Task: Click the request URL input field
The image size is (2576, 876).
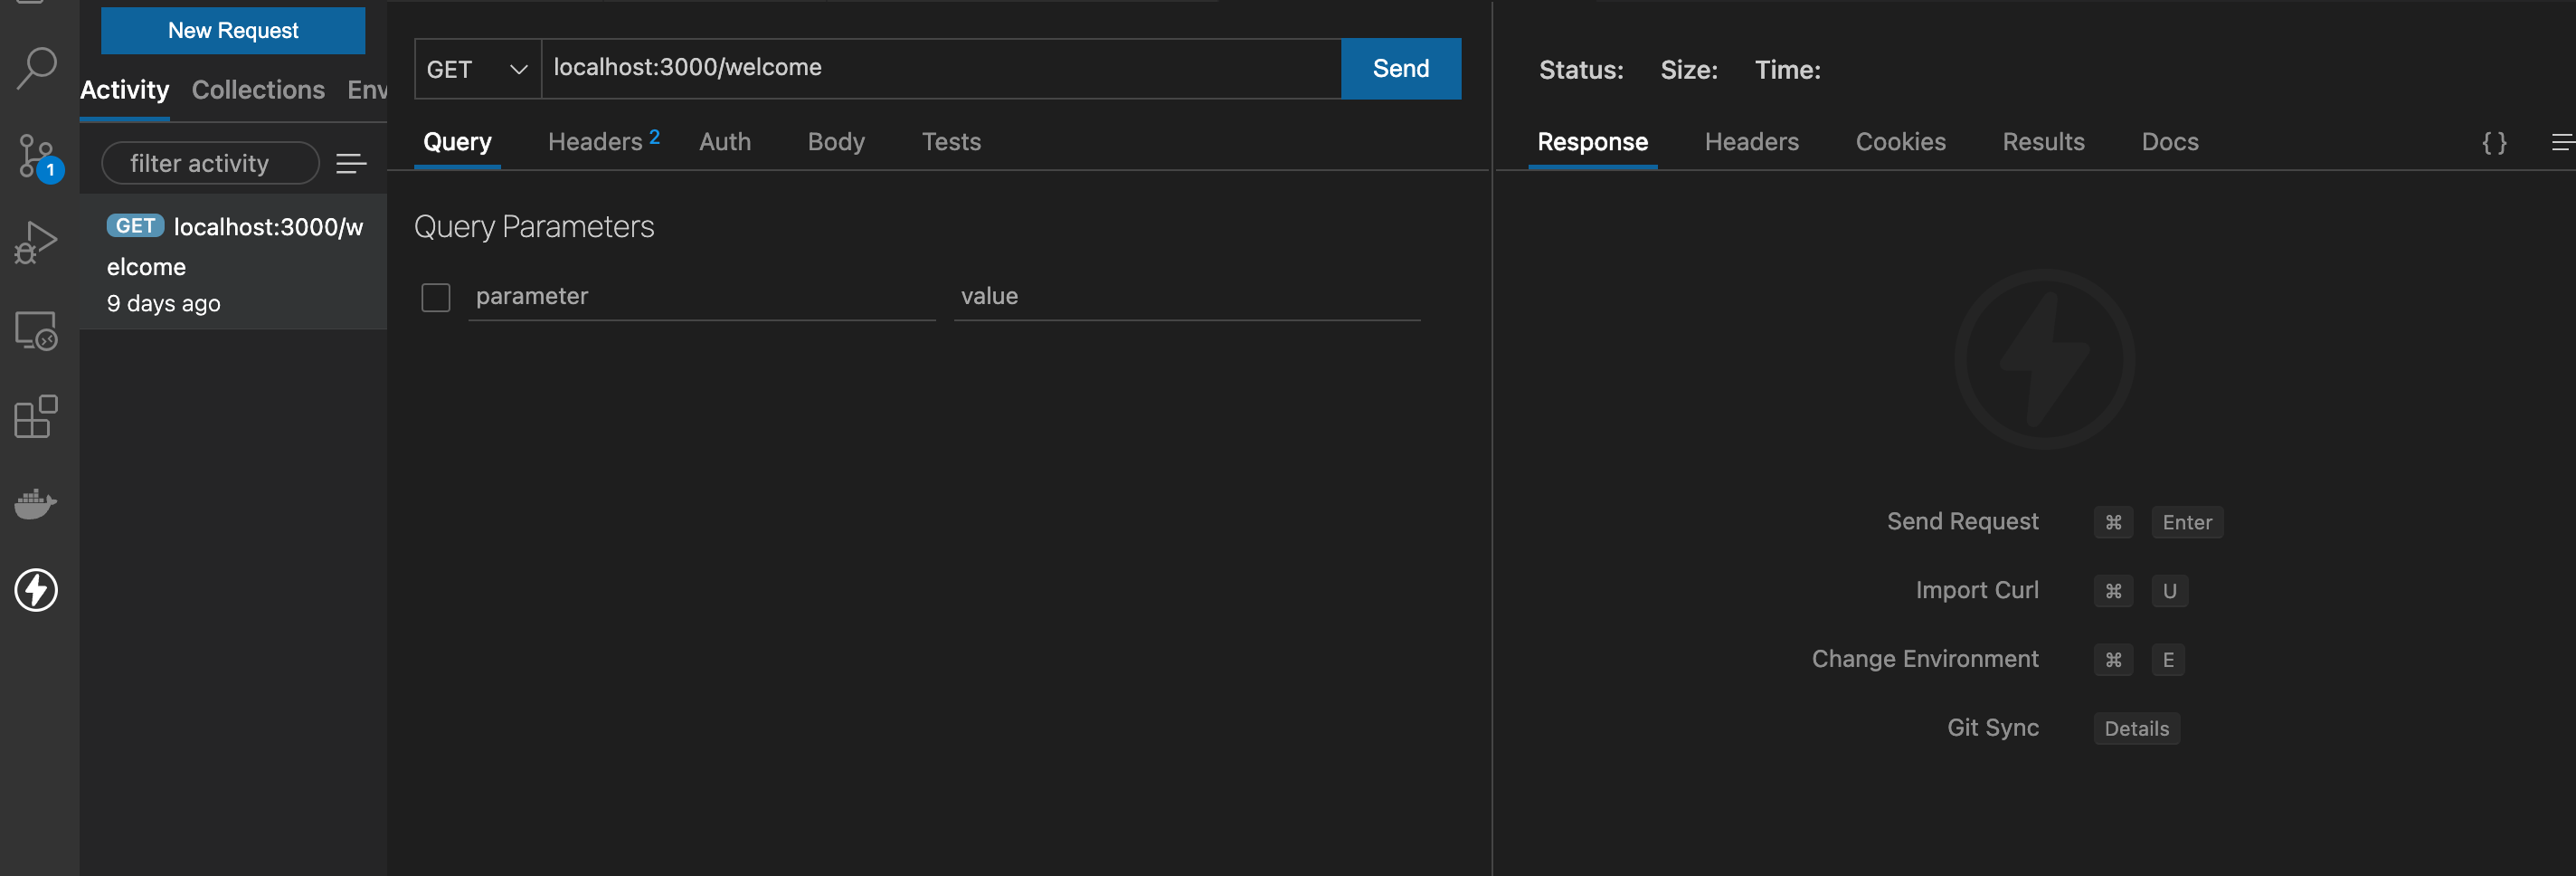Action: pos(941,69)
